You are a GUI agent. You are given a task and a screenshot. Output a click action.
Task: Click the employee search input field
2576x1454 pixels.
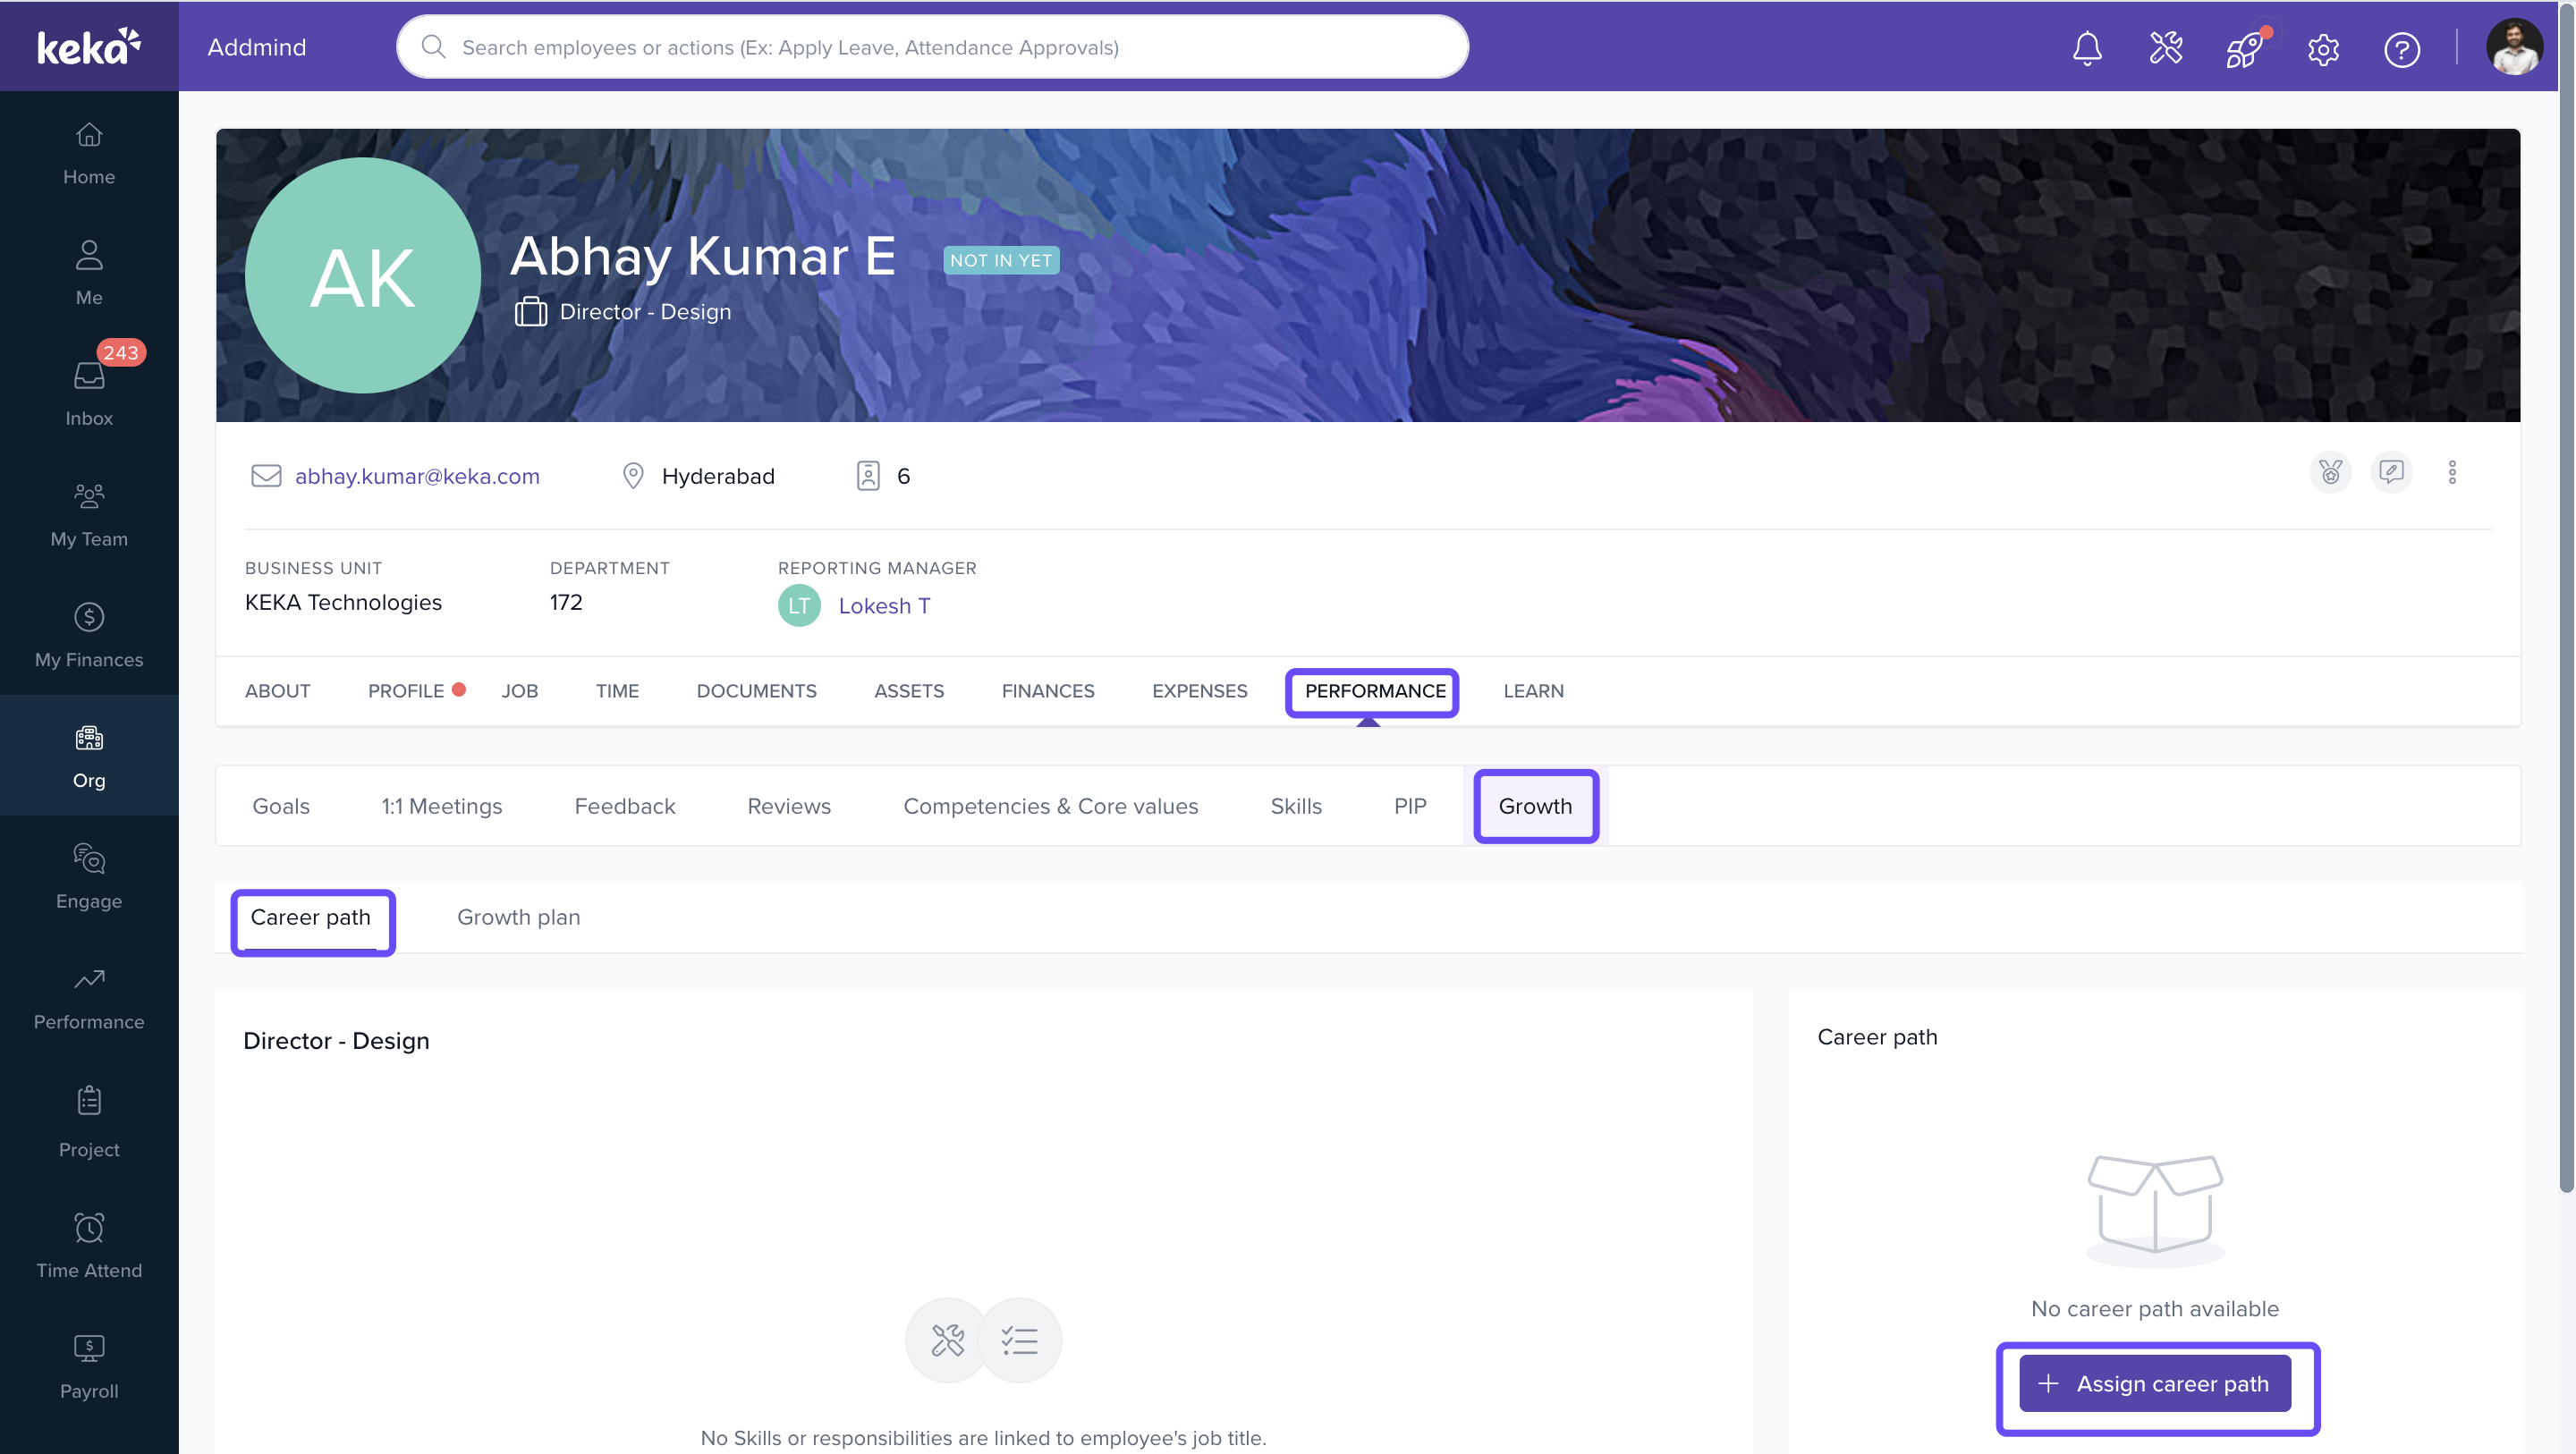coord(932,47)
